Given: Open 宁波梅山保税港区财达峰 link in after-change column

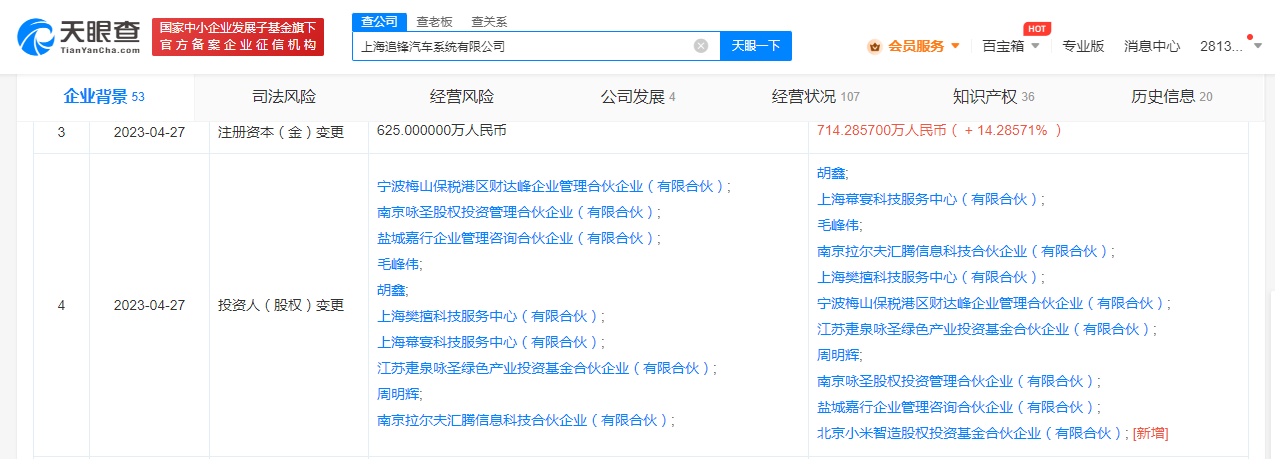Looking at the screenshot, I should pyautogui.click(x=991, y=303).
